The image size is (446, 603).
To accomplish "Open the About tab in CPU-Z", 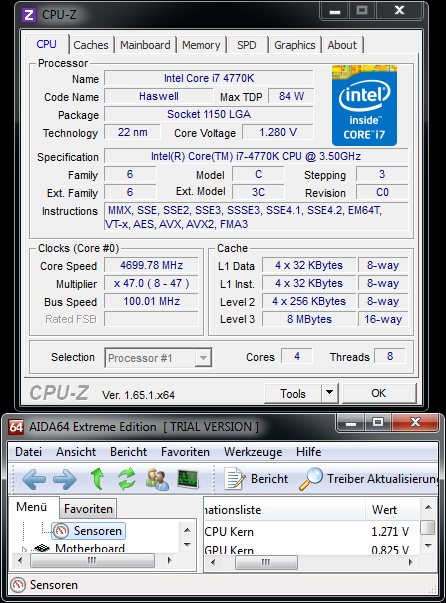I will click(342, 45).
